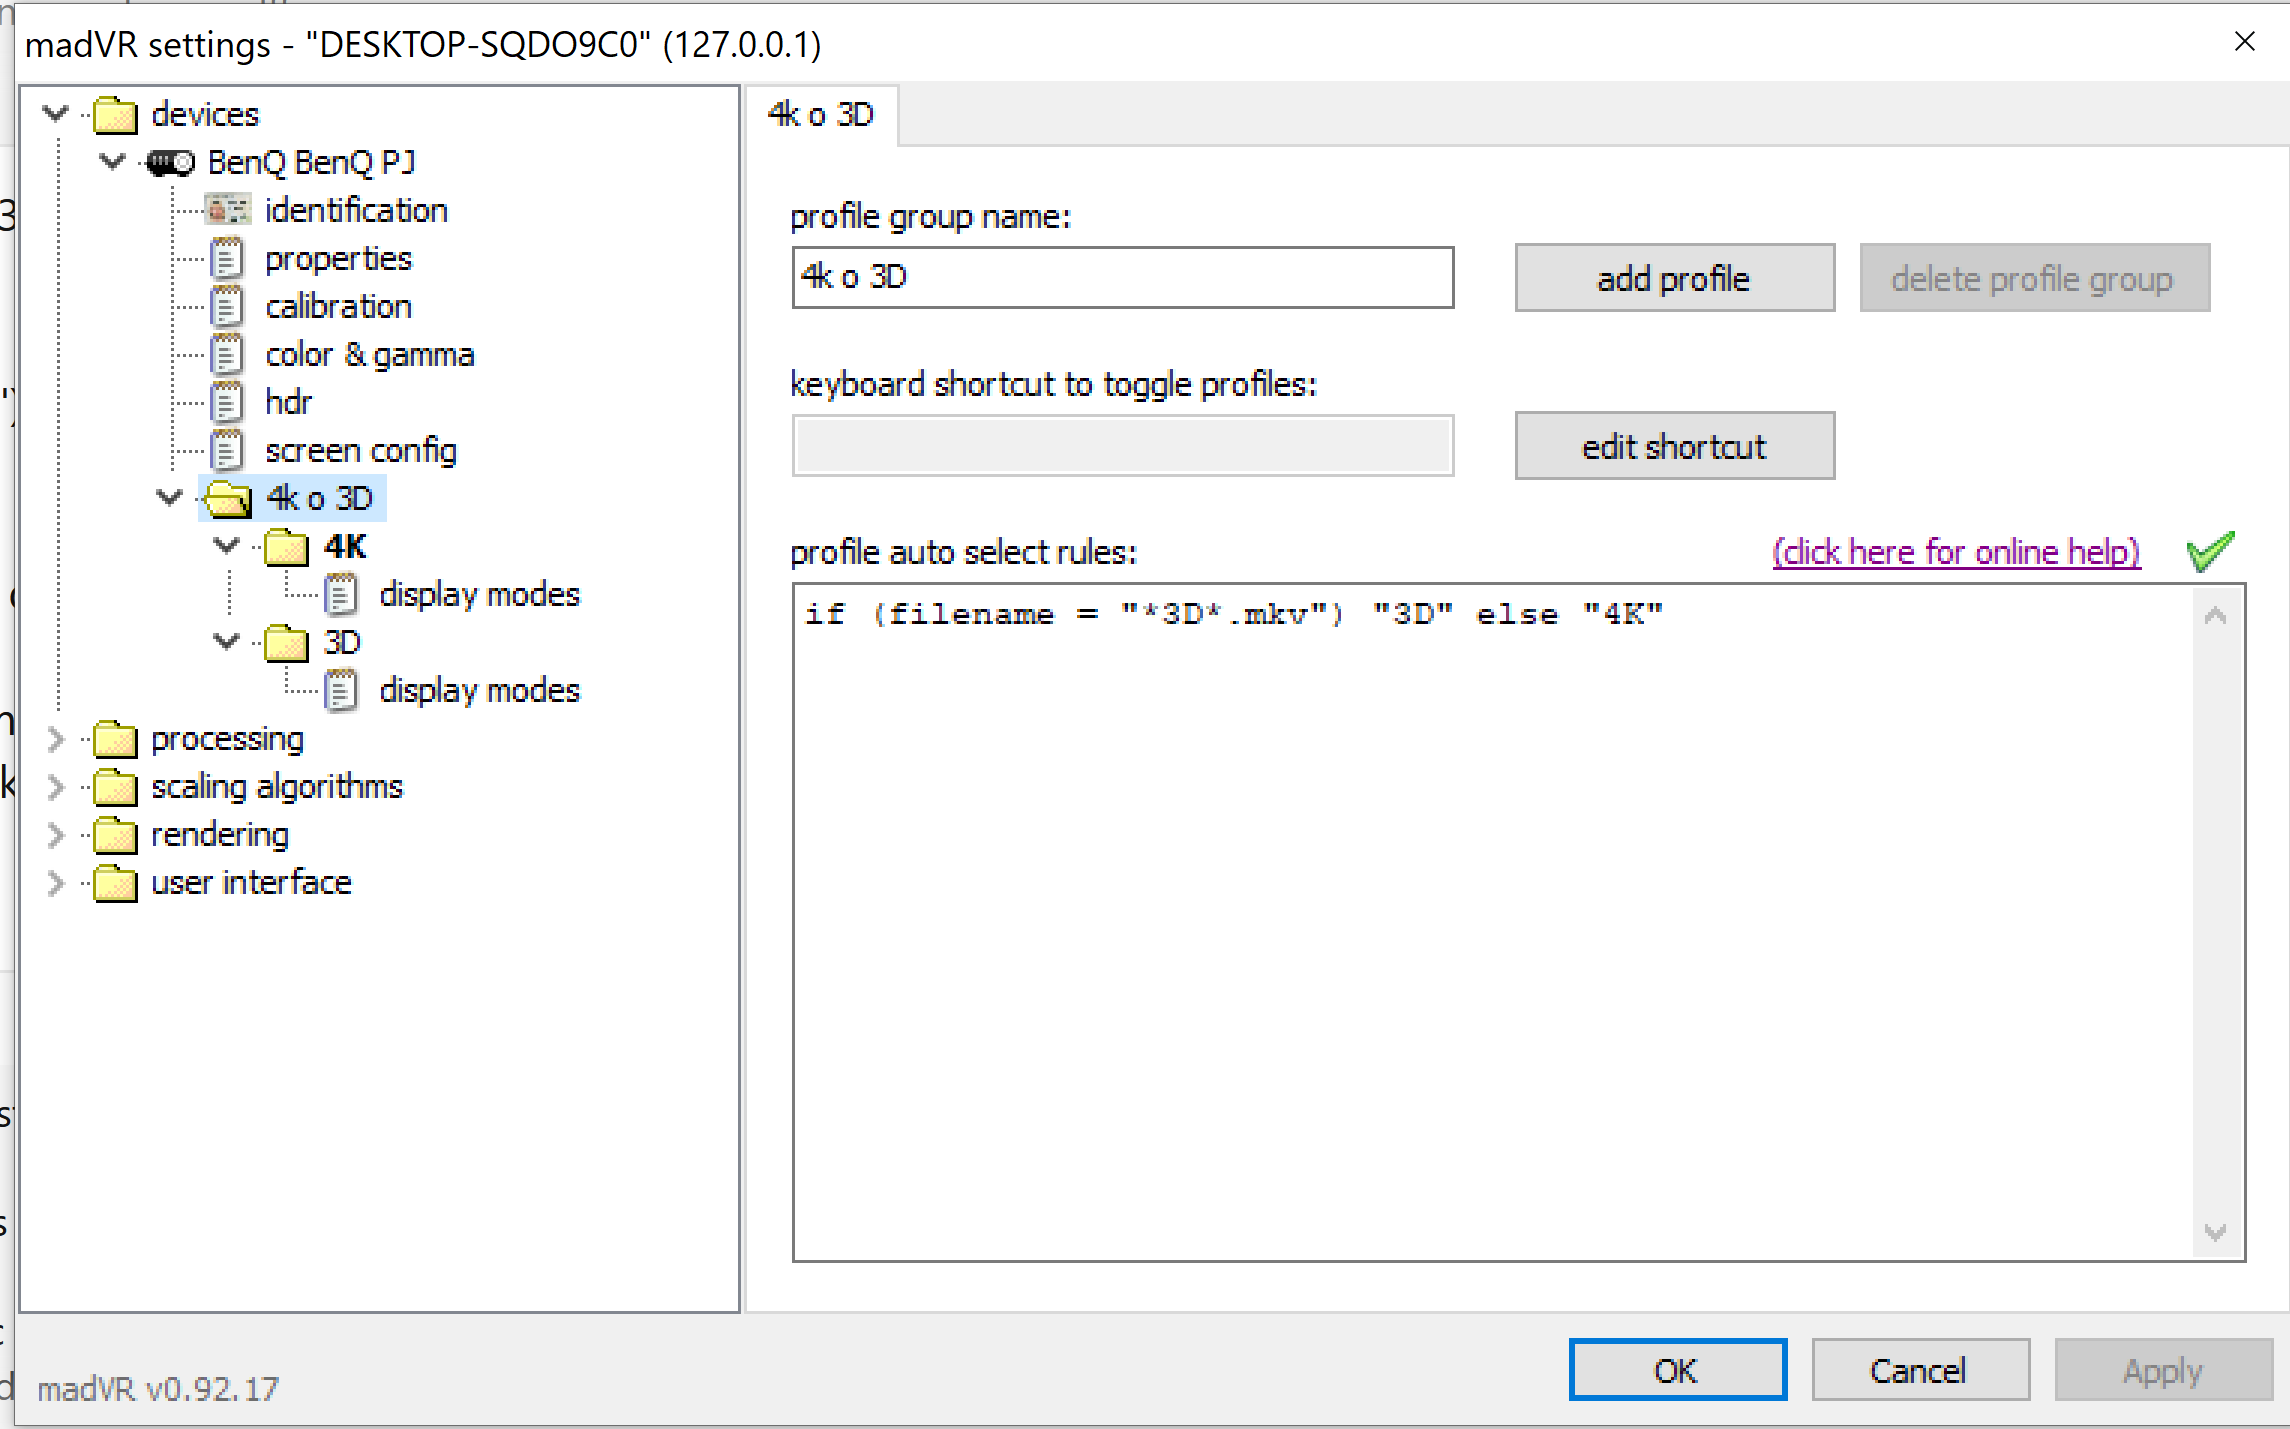Click the rules box scroll down arrow
Image resolution: width=2290 pixels, height=1429 pixels.
tap(2215, 1232)
